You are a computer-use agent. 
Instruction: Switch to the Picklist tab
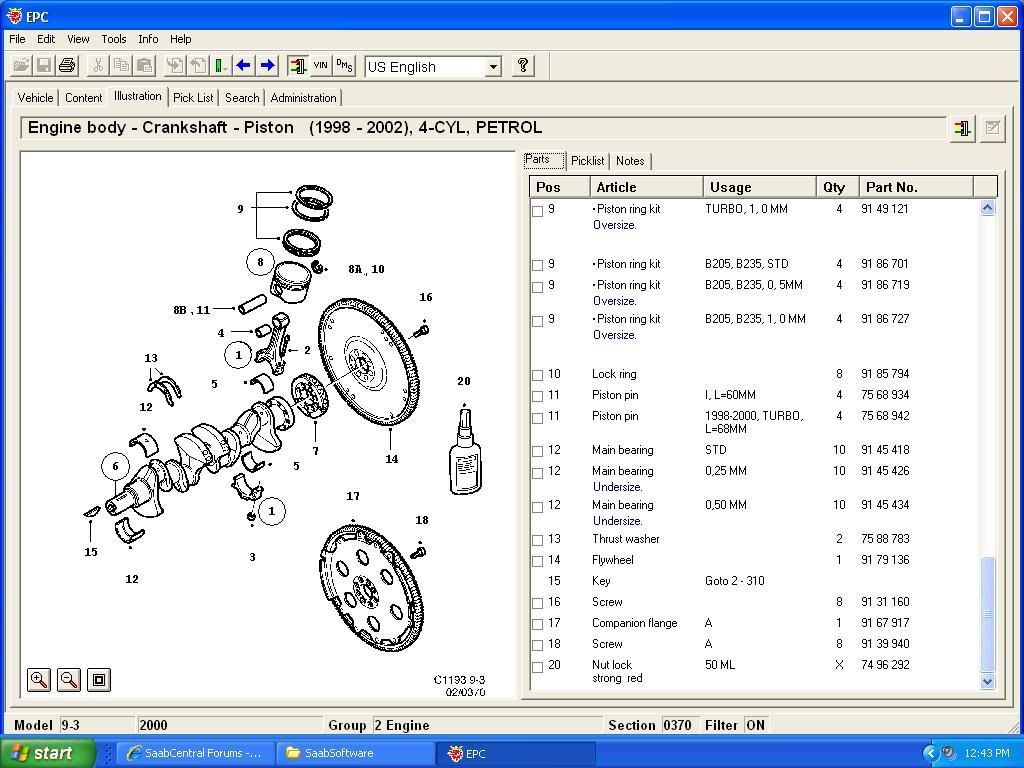pyautogui.click(x=587, y=160)
